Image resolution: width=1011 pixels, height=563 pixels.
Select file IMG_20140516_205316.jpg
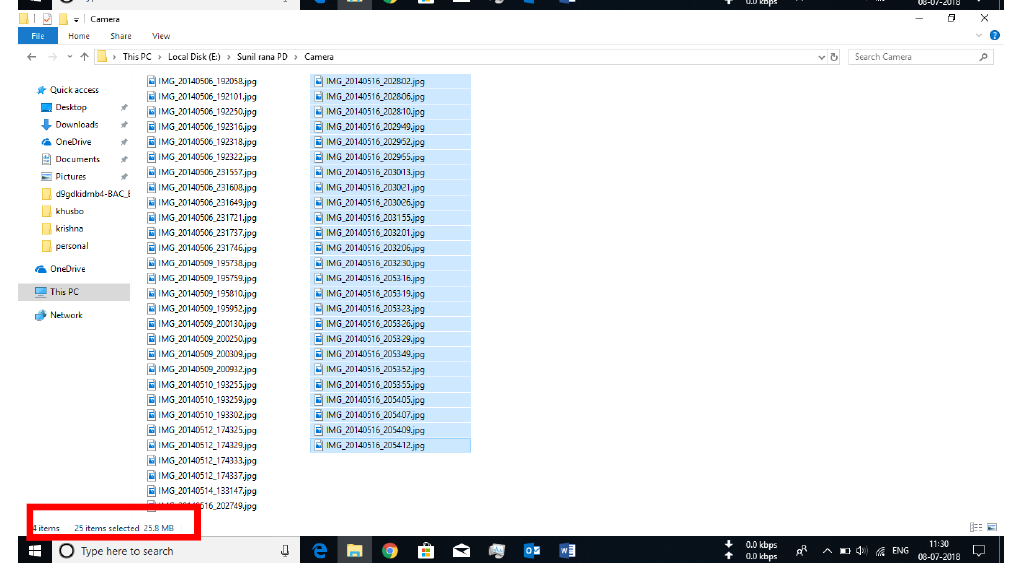(390, 279)
